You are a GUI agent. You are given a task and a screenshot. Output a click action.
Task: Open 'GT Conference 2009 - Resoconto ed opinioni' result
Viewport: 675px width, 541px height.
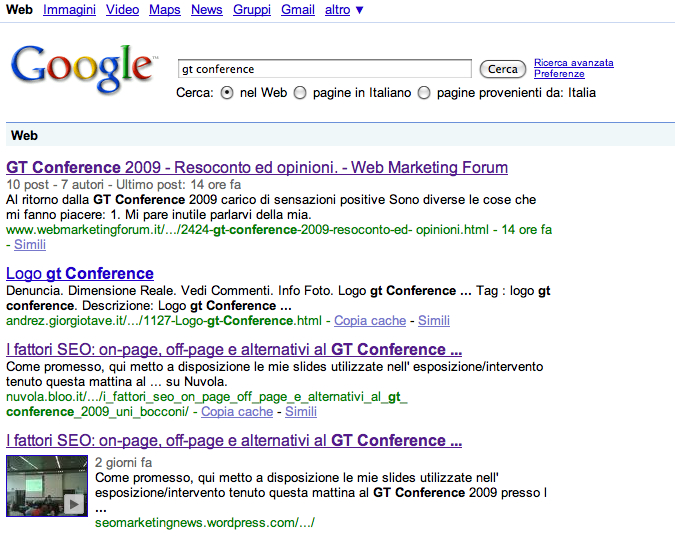257,167
